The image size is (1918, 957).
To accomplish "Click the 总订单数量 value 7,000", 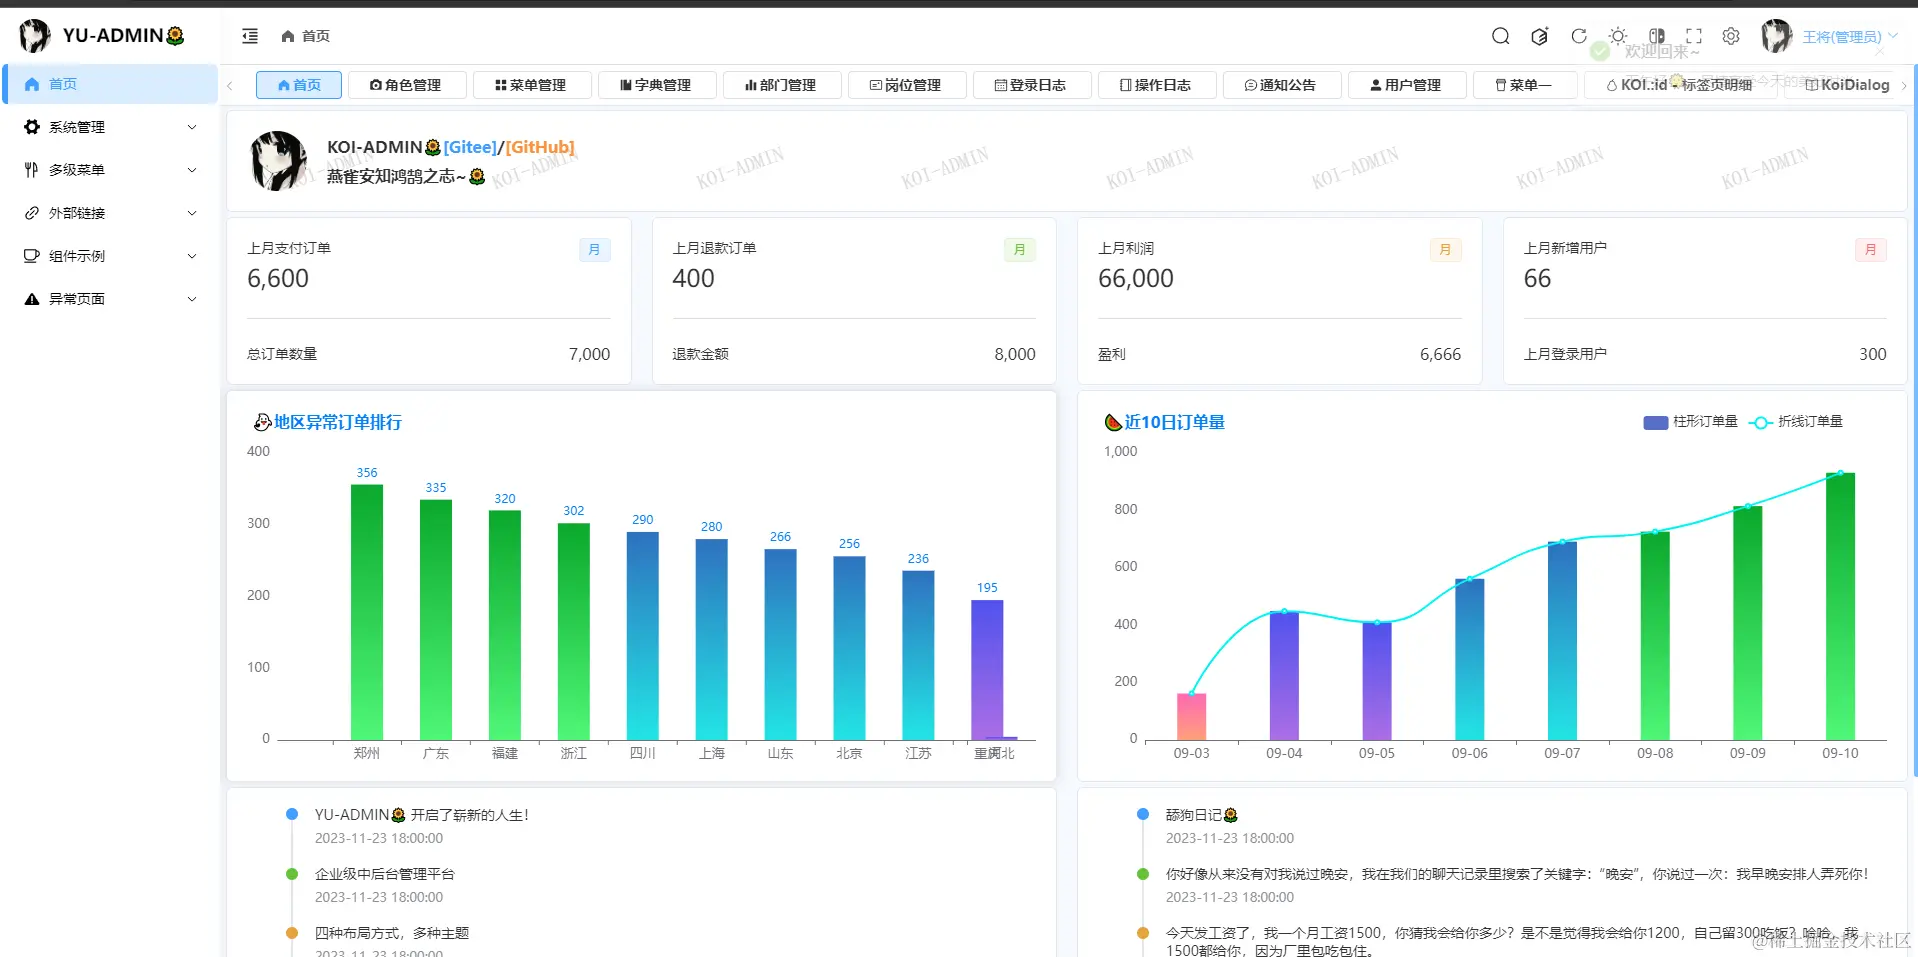I will click(x=589, y=354).
